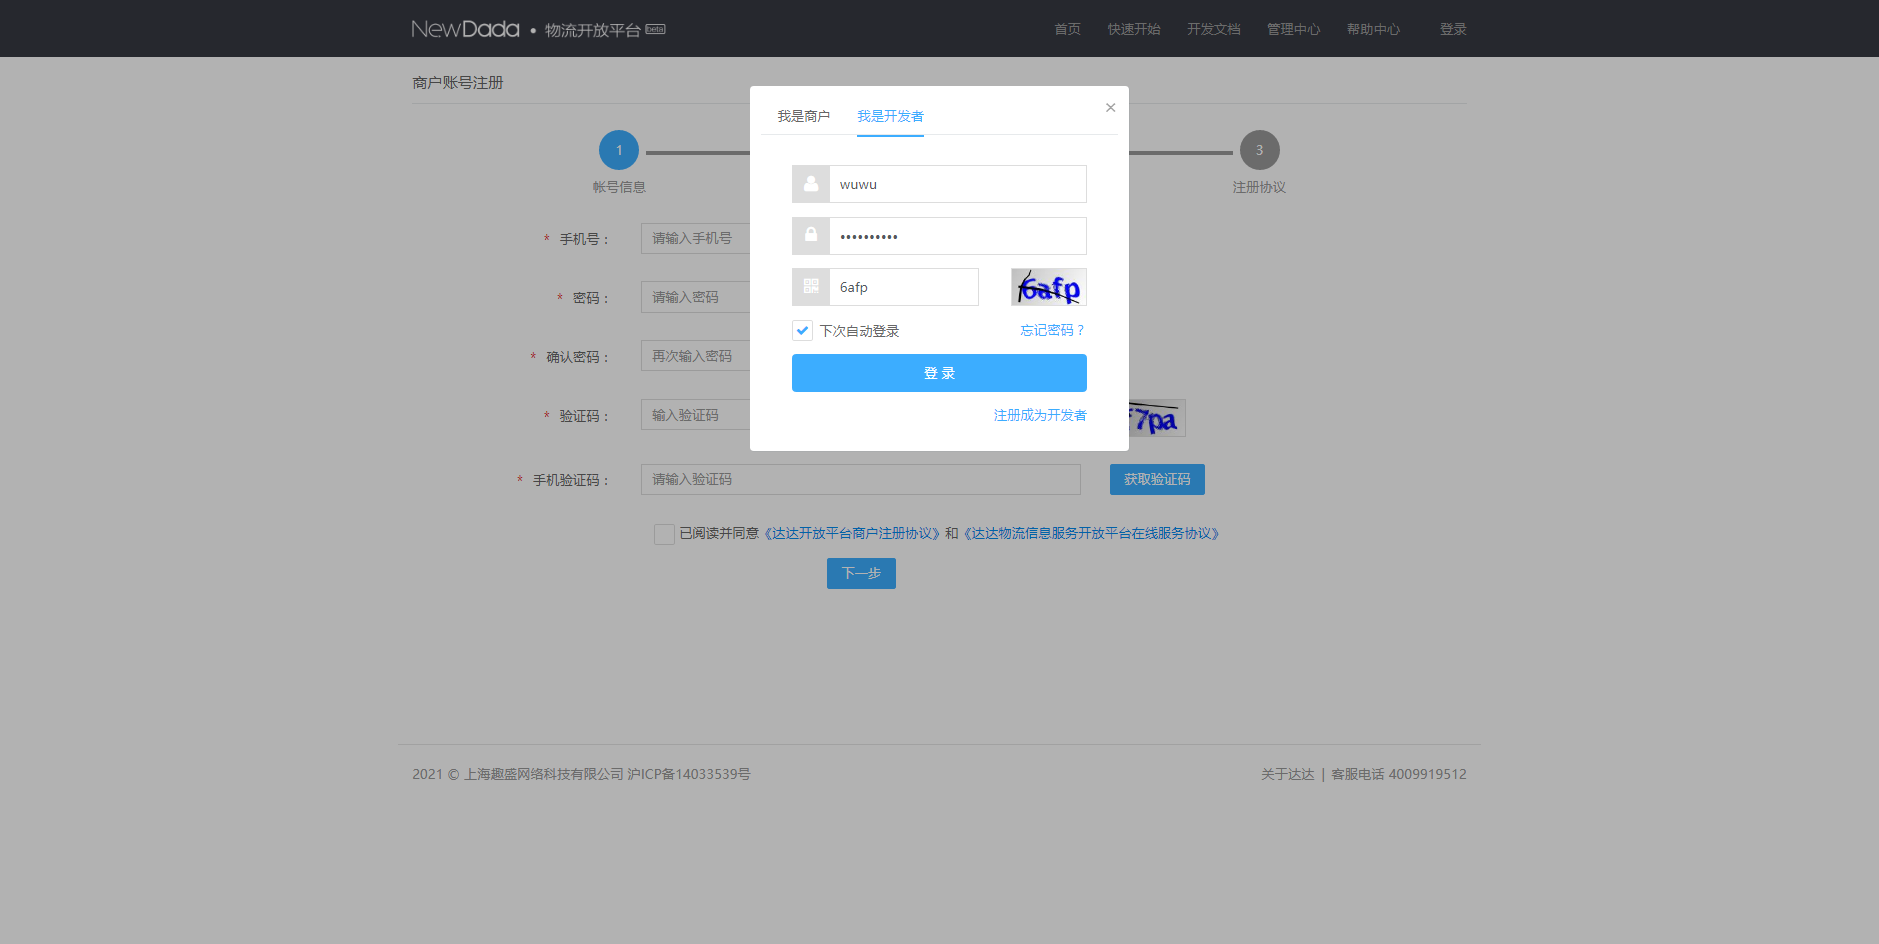Open the 忘记密码 link

[1052, 330]
